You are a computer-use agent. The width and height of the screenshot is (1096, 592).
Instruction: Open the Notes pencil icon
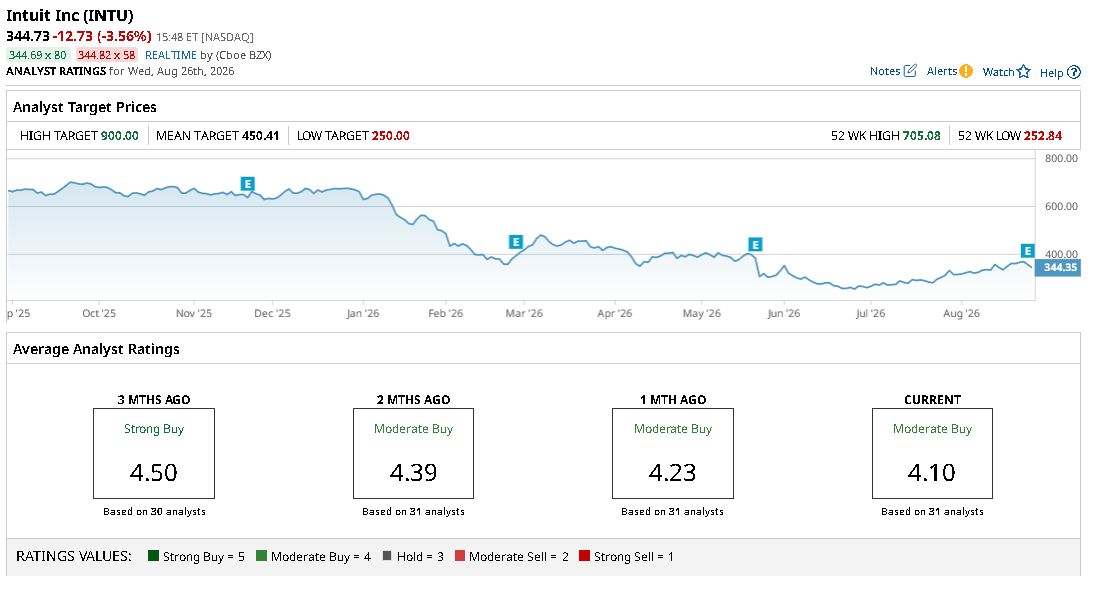909,71
